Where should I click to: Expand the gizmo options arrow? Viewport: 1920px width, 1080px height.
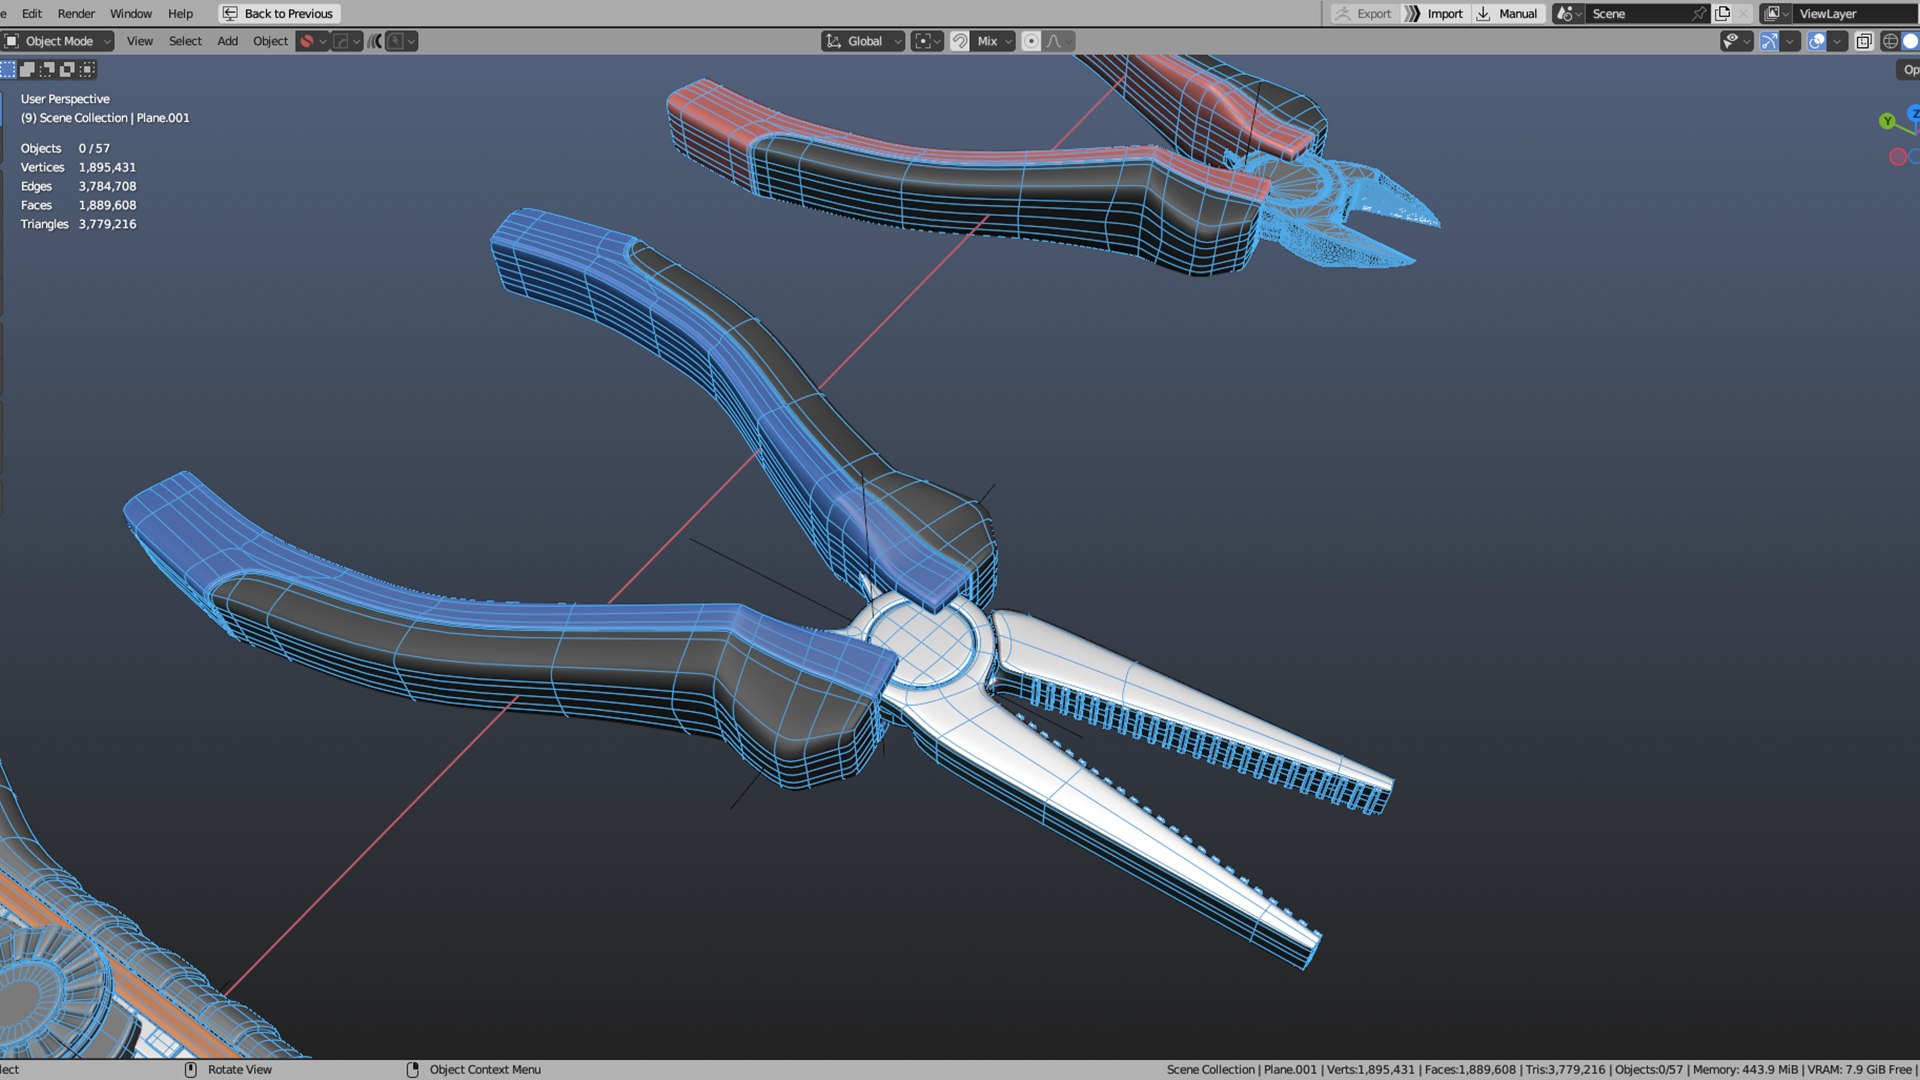click(1790, 41)
